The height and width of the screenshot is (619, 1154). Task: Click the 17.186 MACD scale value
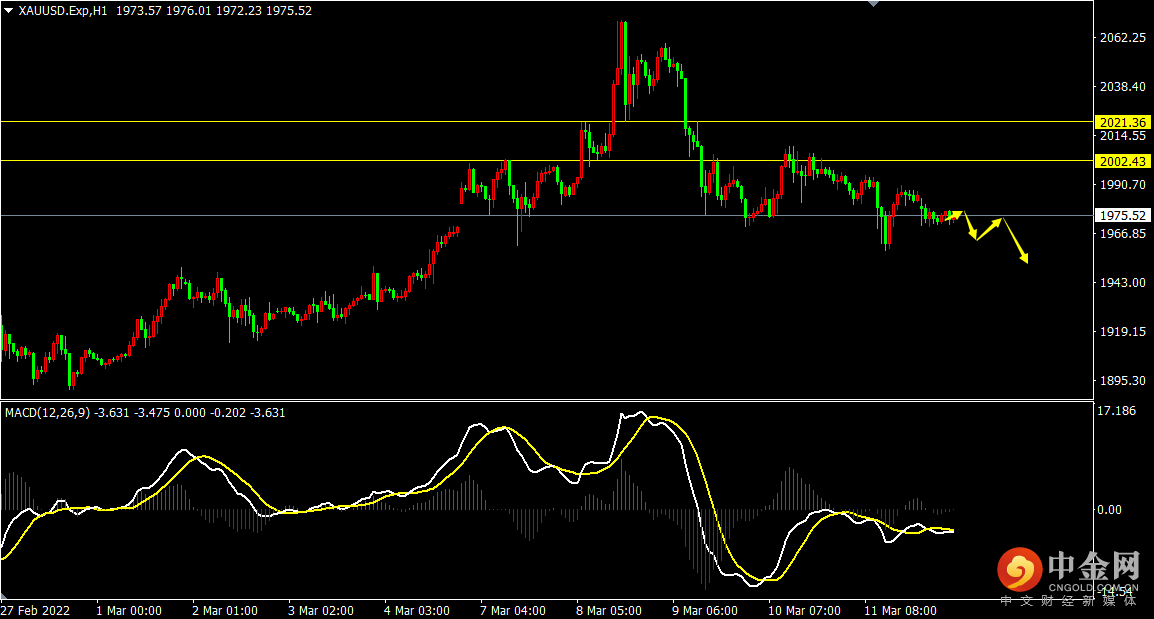[x=1116, y=411]
